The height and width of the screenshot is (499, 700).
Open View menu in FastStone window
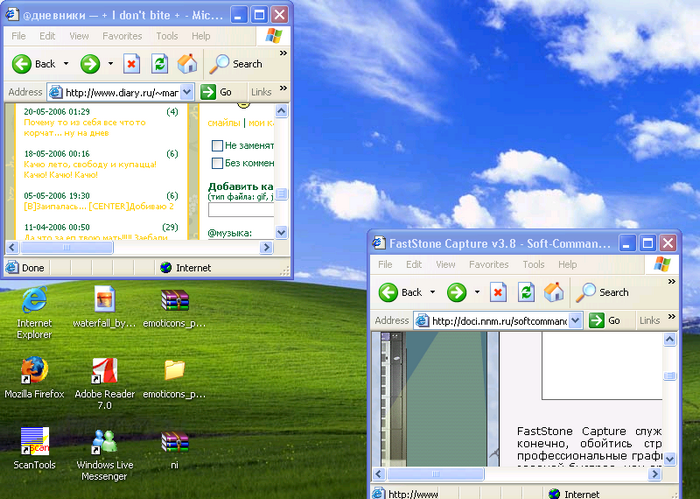tap(446, 265)
